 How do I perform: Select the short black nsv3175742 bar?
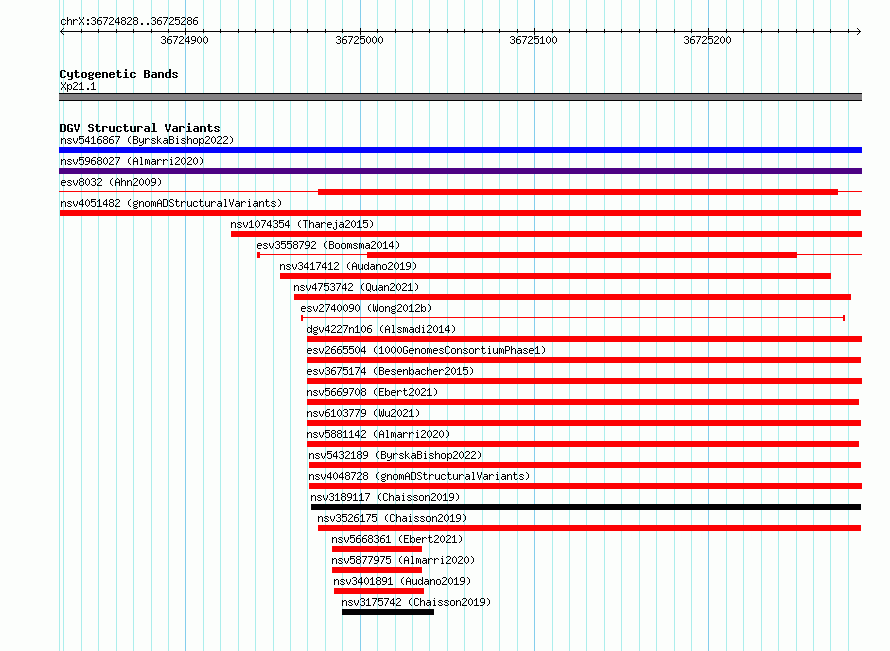[388, 612]
